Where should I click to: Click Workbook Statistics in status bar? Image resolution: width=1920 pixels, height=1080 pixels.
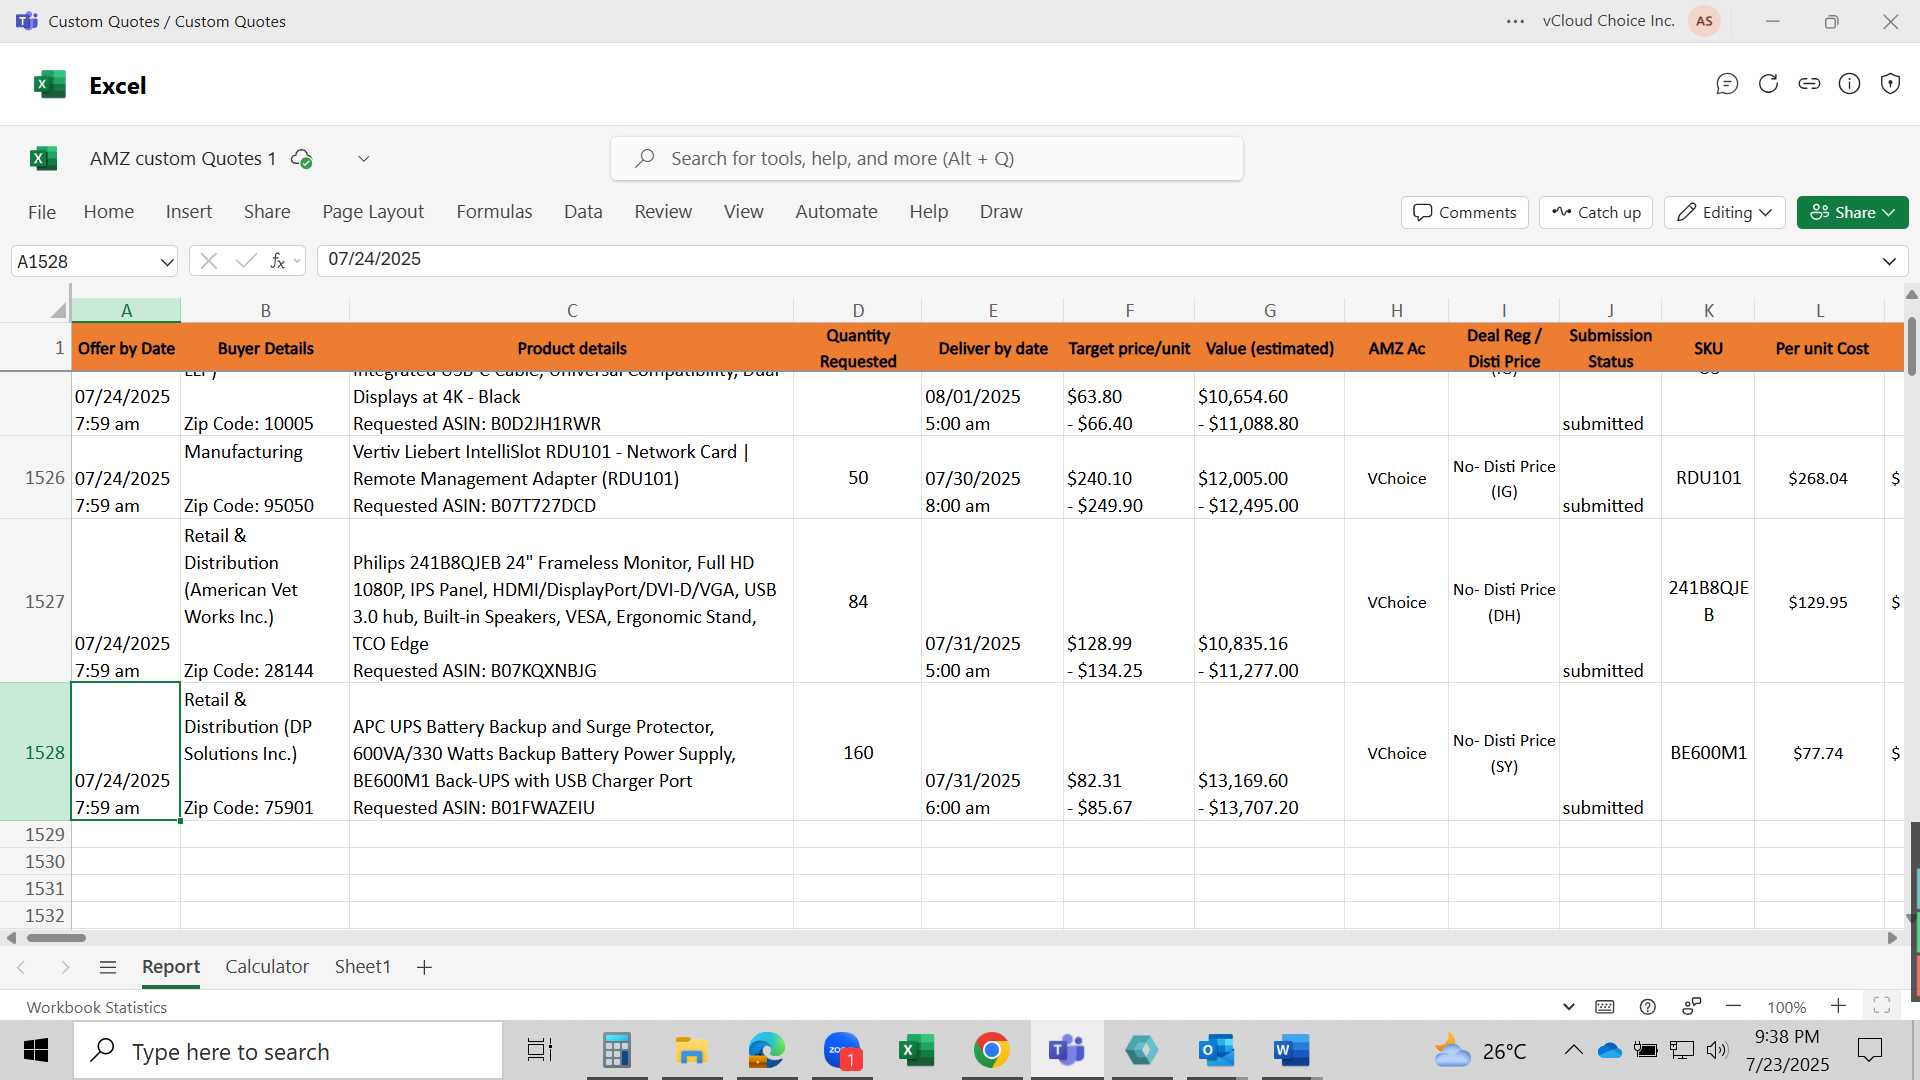[97, 1007]
